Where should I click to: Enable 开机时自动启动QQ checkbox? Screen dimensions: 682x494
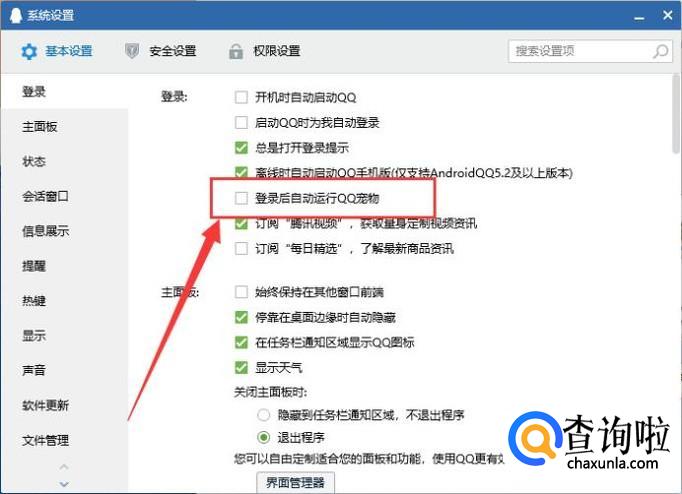click(x=241, y=97)
